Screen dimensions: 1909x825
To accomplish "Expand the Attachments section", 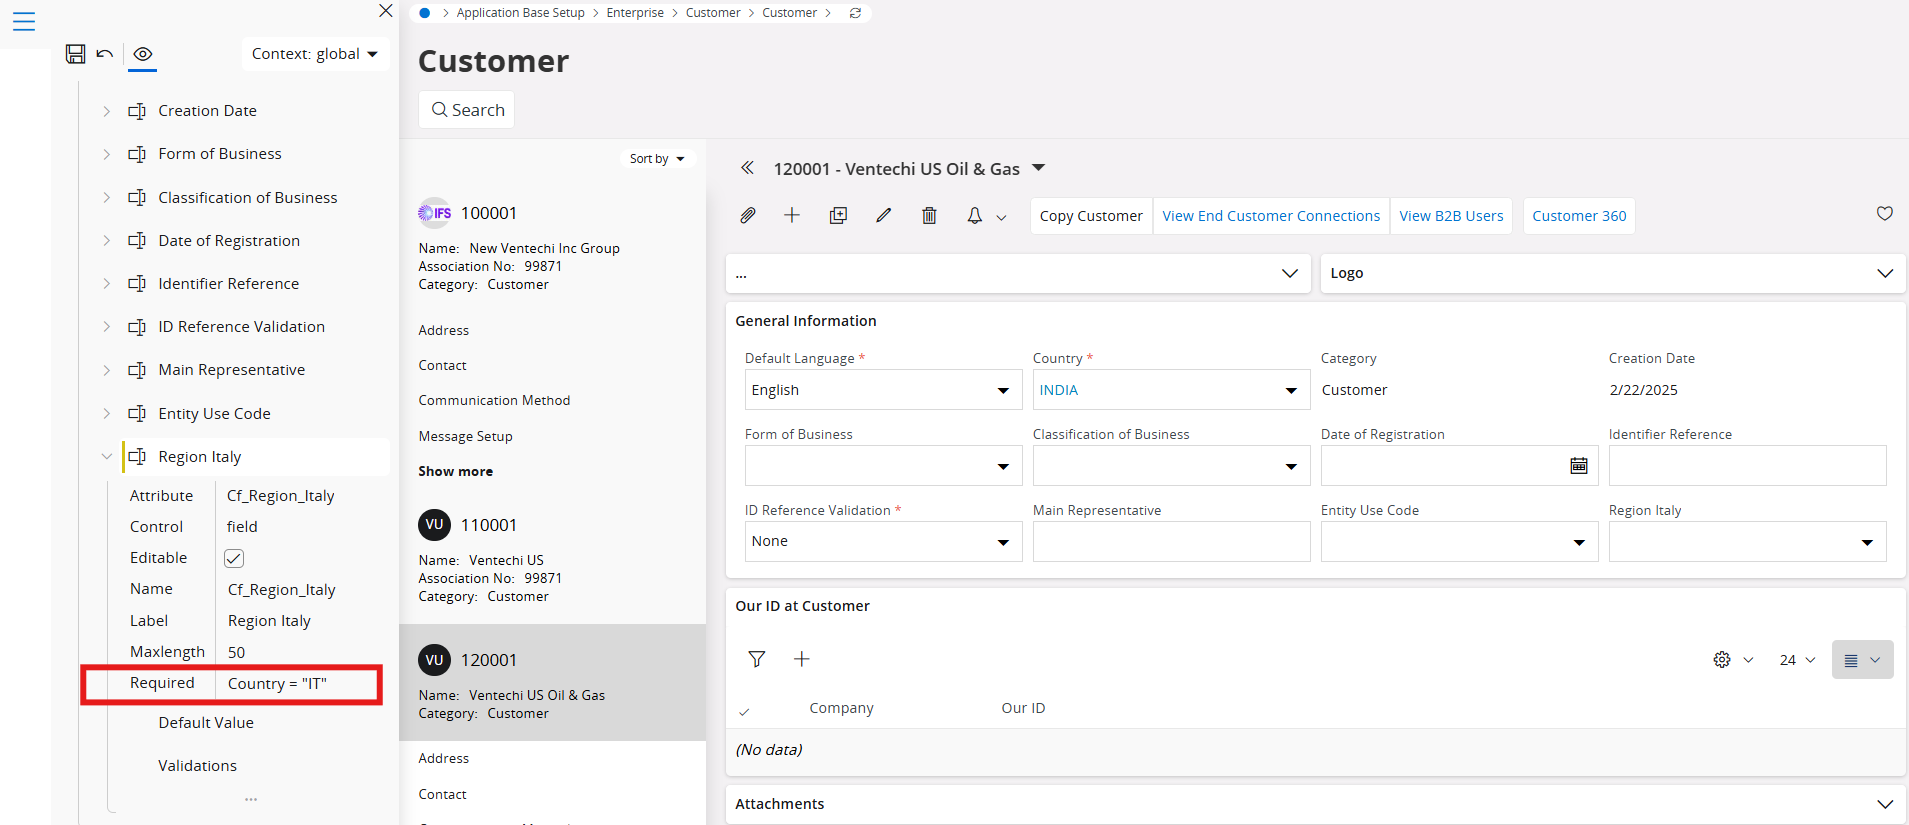I will click(1885, 804).
